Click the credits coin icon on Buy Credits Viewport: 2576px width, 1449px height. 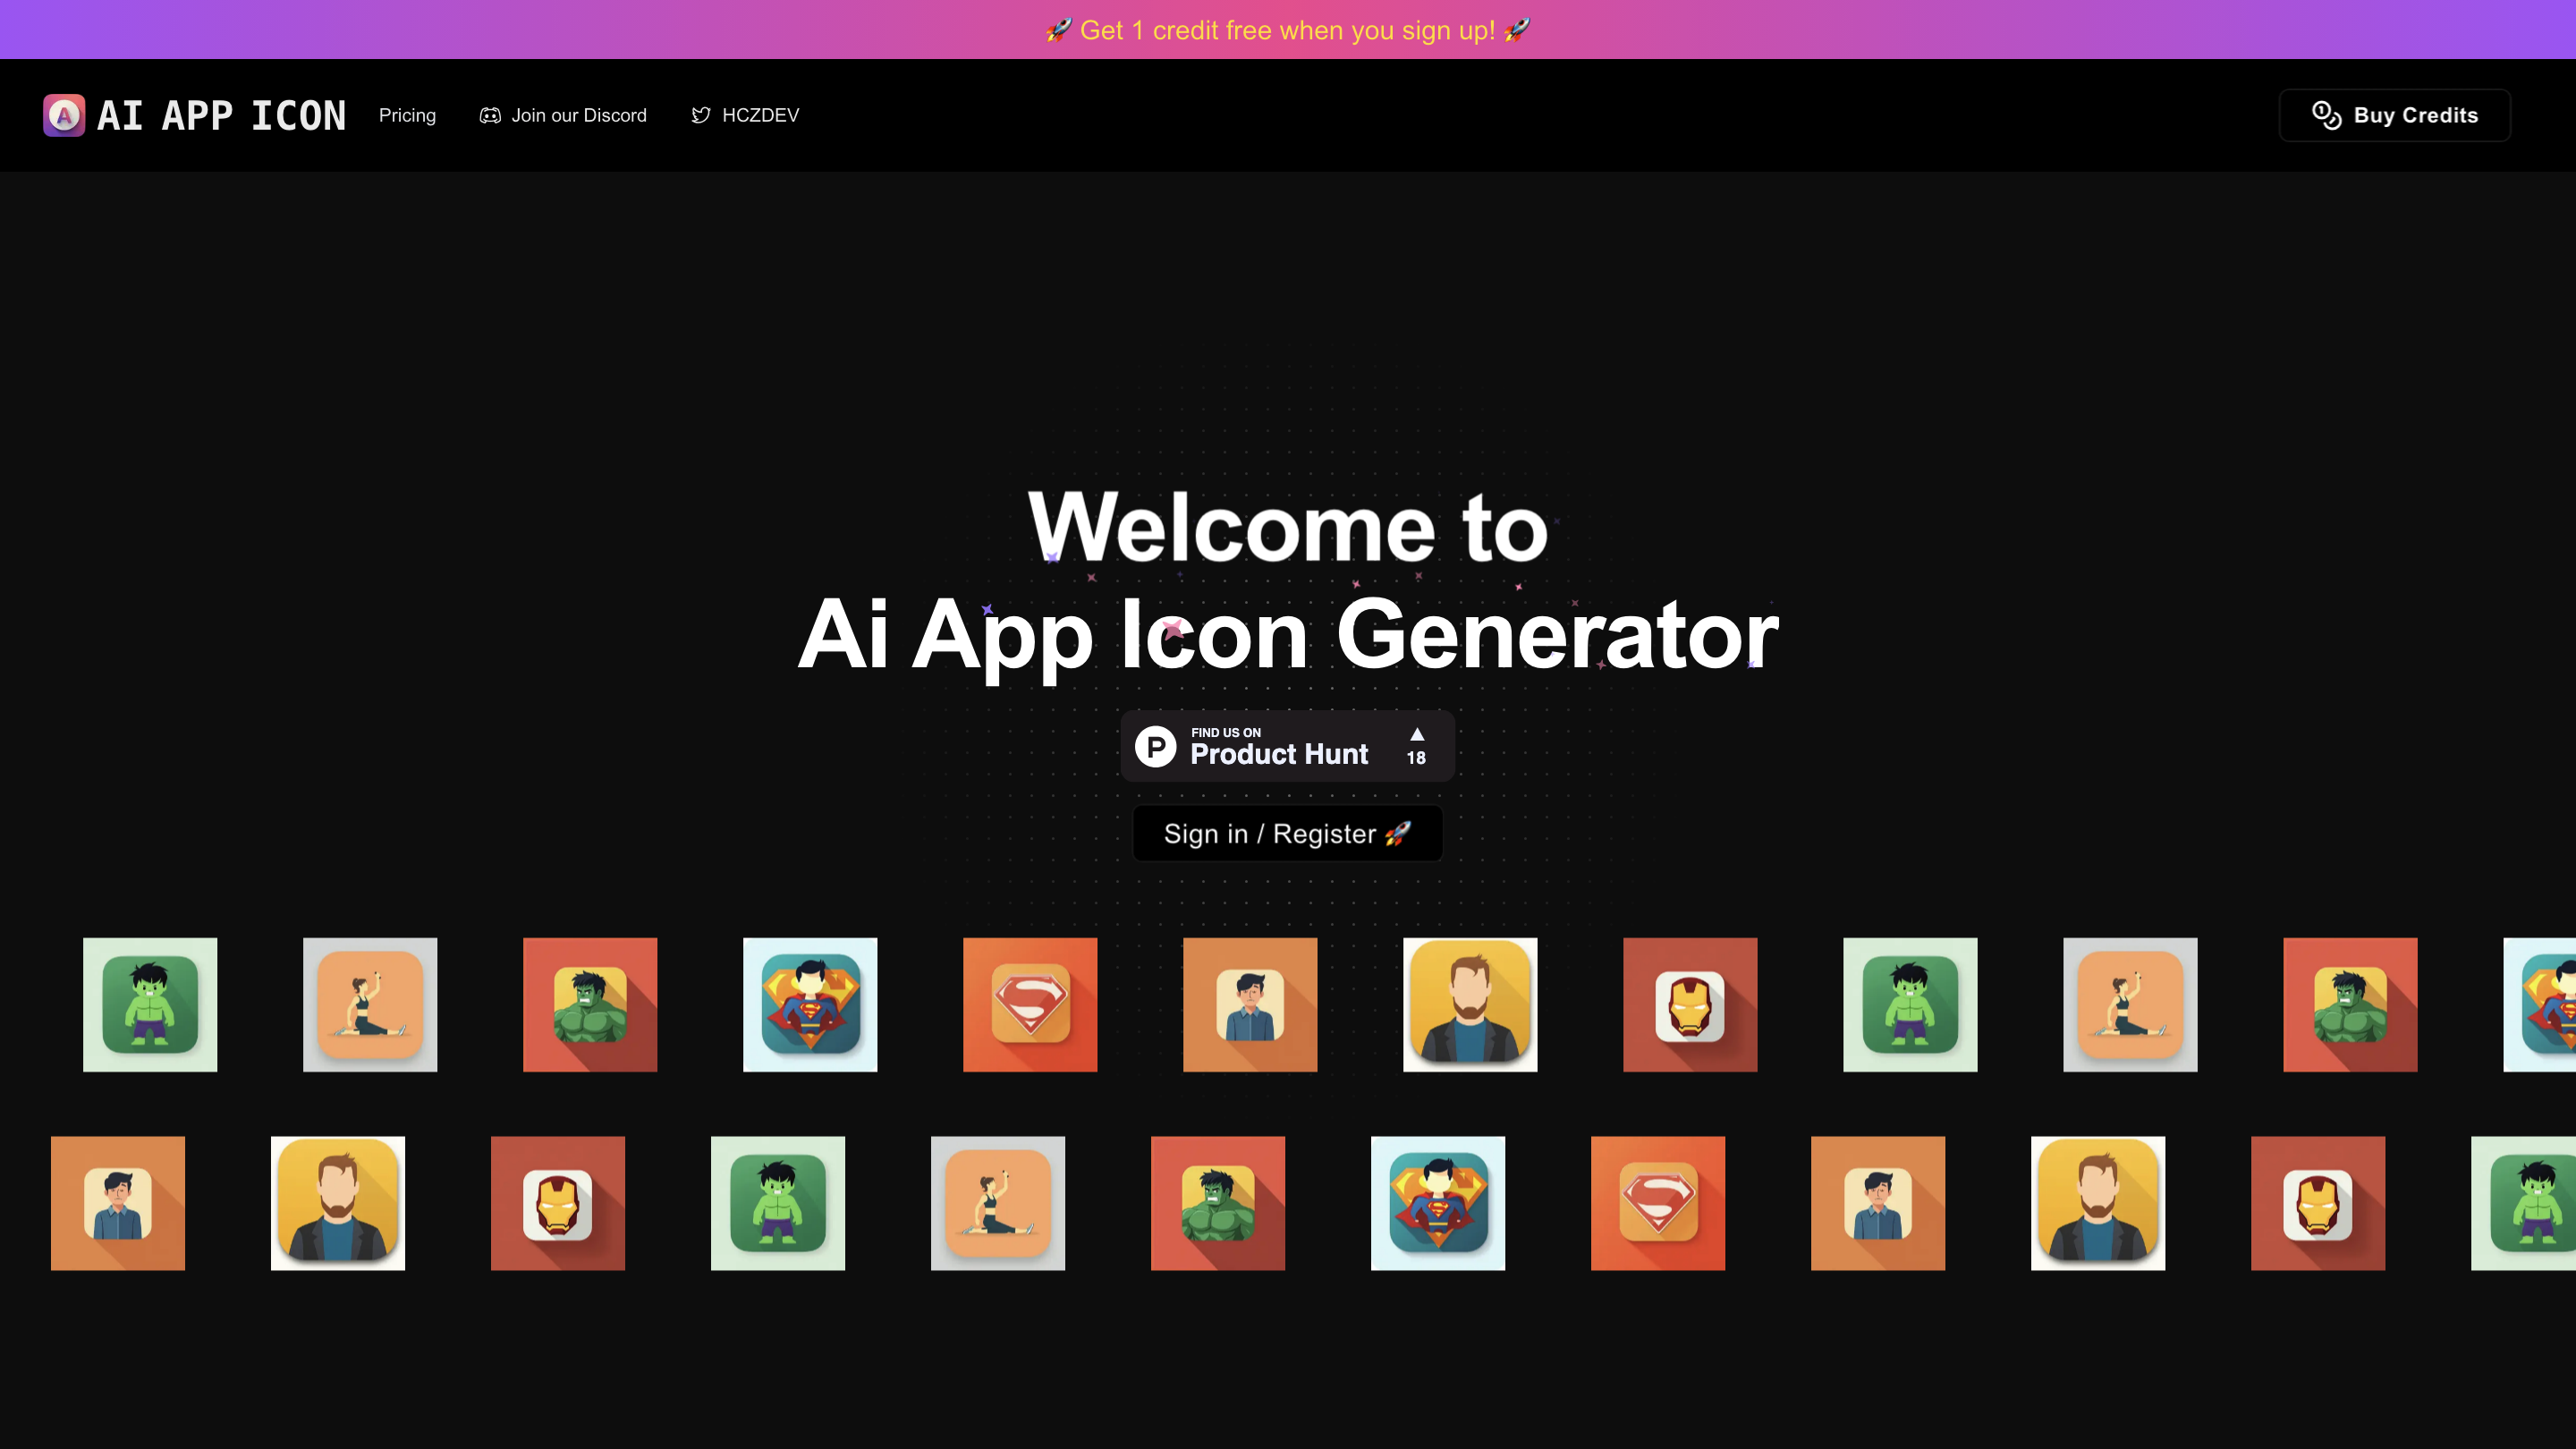tap(2327, 115)
